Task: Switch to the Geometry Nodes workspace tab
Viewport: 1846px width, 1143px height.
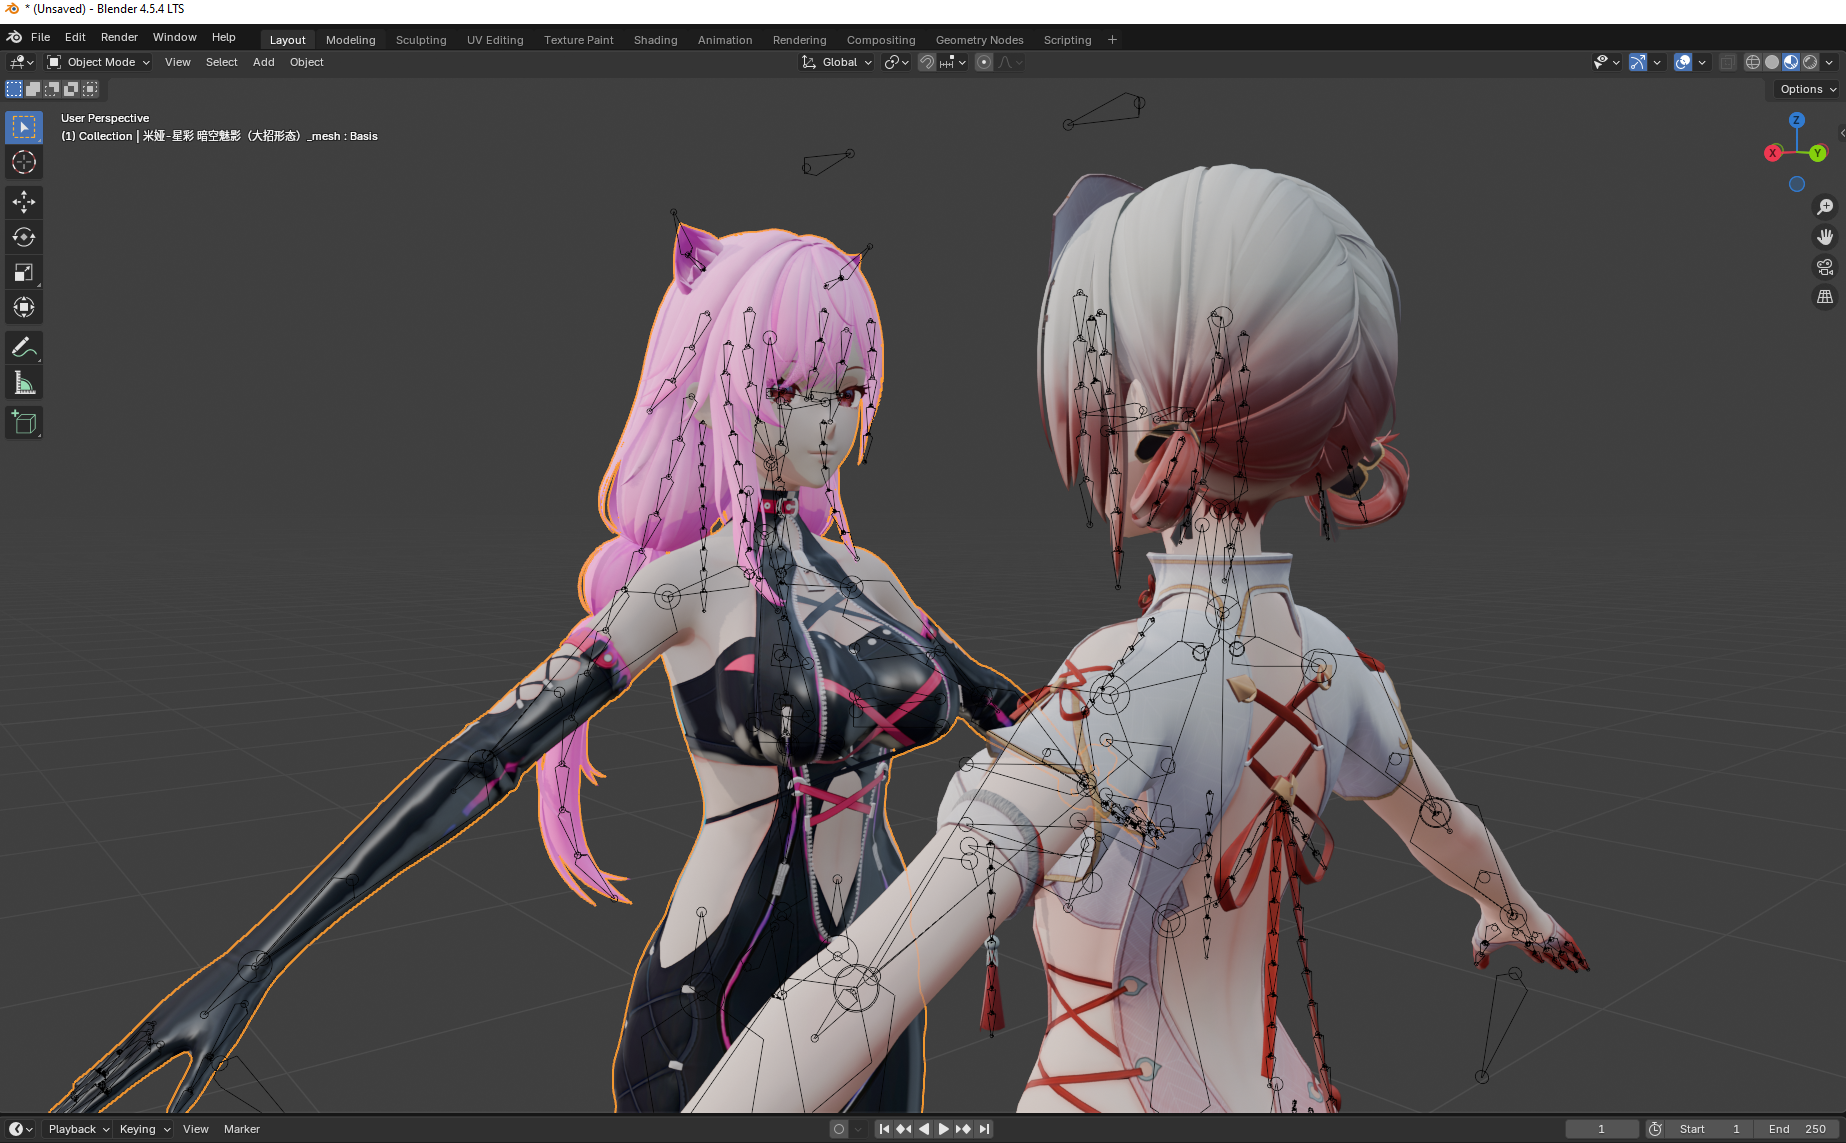Action: (x=979, y=40)
